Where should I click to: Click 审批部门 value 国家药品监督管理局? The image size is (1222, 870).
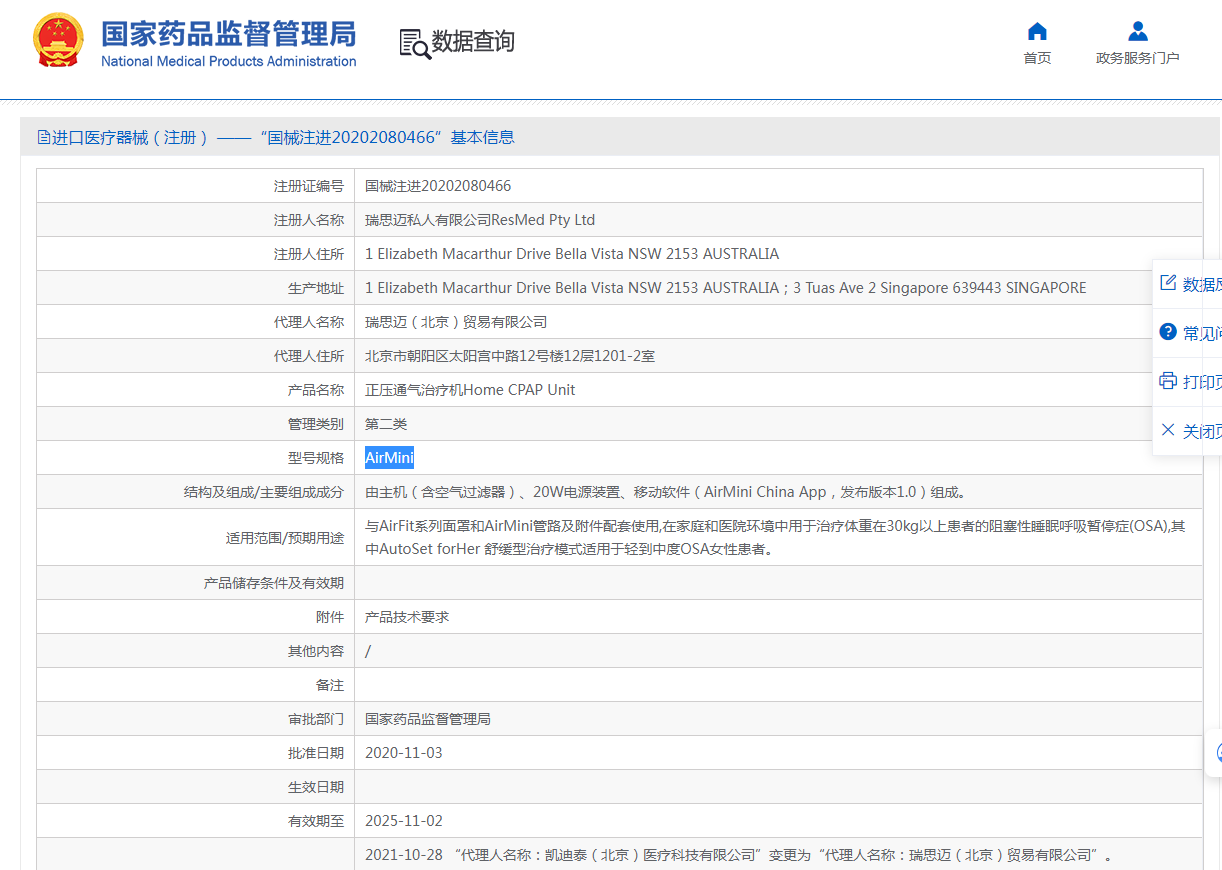tap(428, 719)
